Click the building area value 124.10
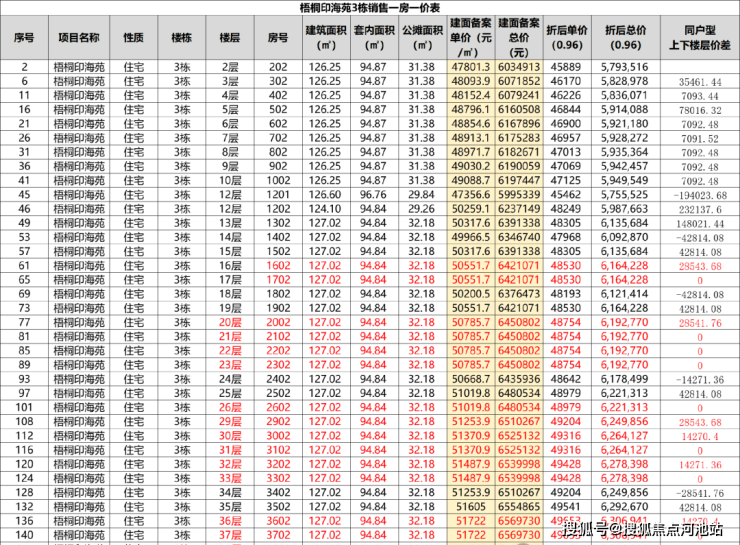740x545 pixels. pyautogui.click(x=325, y=210)
